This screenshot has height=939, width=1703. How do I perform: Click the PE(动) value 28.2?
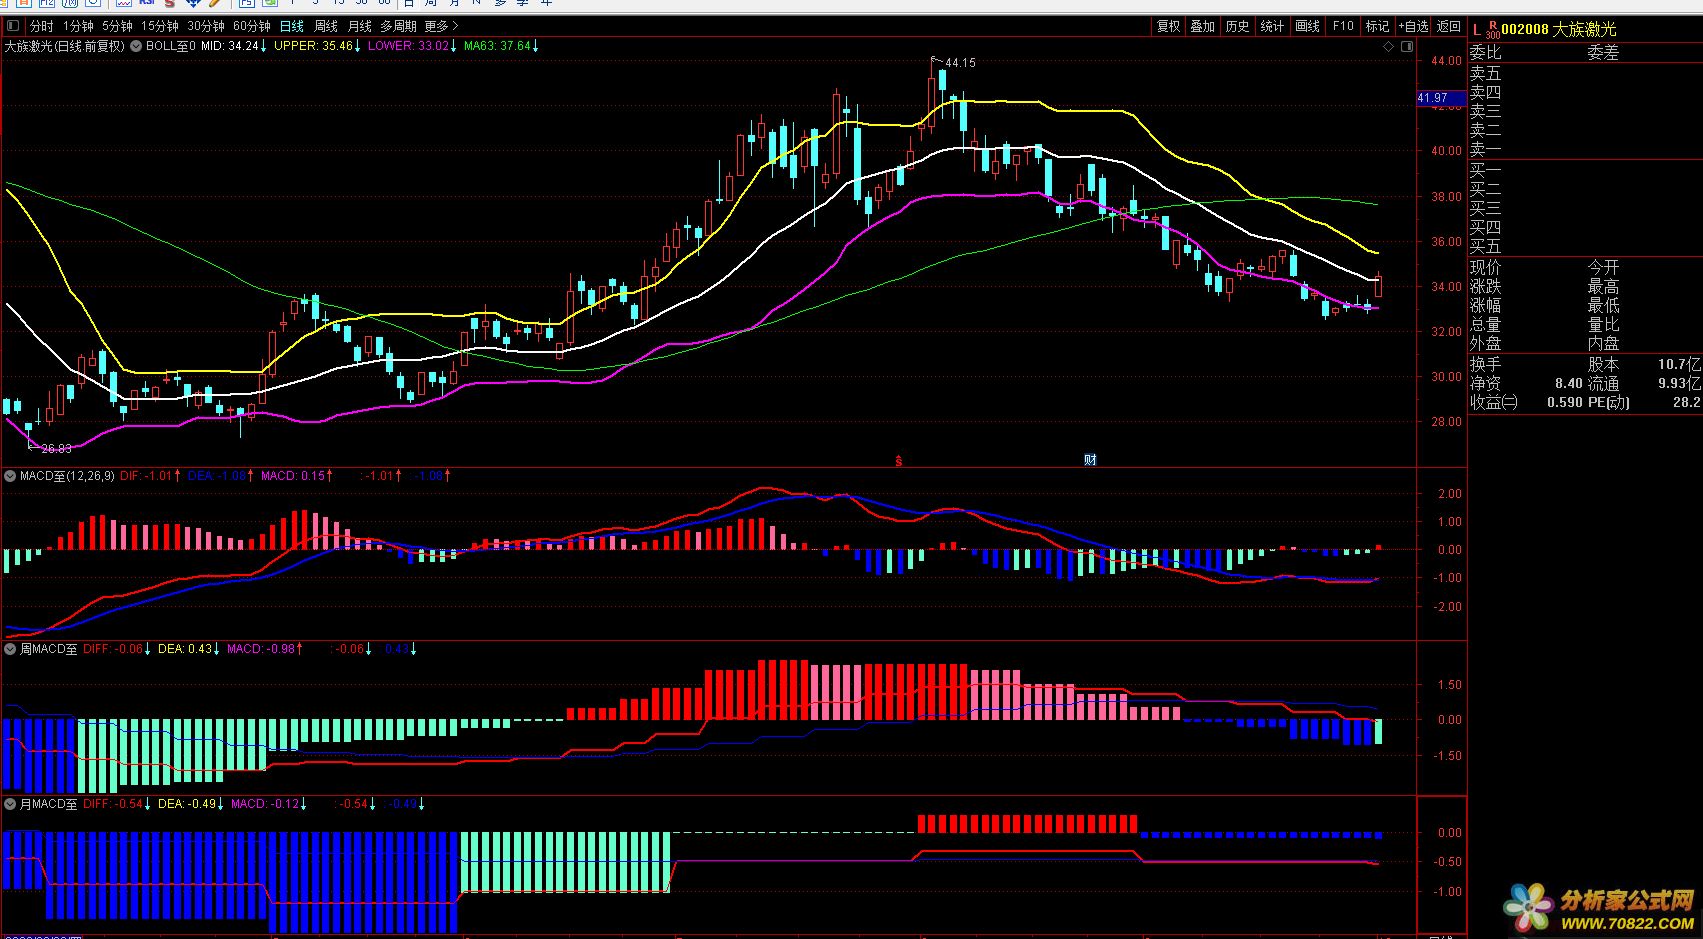click(1686, 402)
